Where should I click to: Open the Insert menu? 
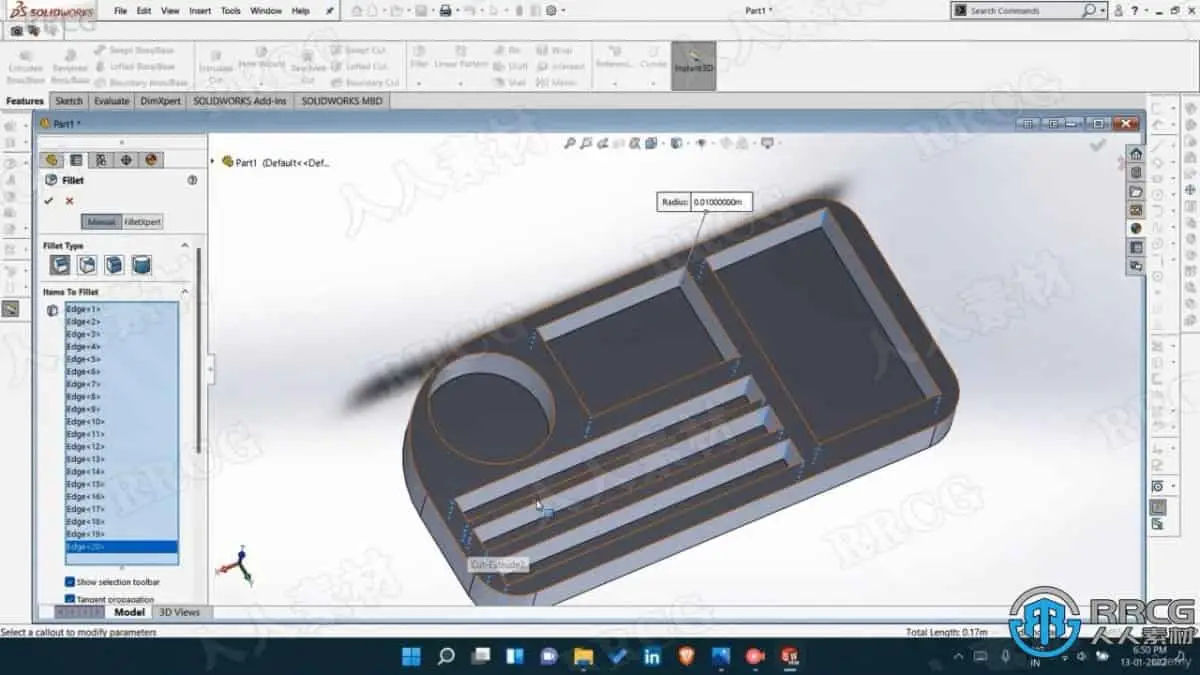(x=200, y=11)
